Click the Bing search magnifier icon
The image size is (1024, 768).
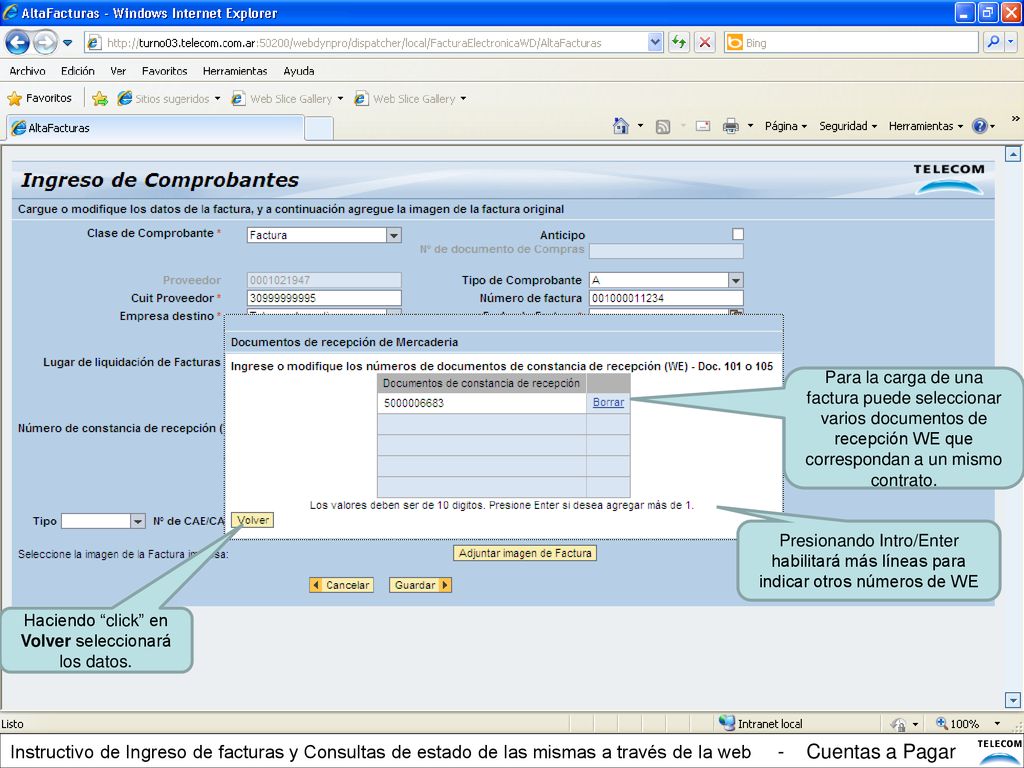[x=993, y=42]
